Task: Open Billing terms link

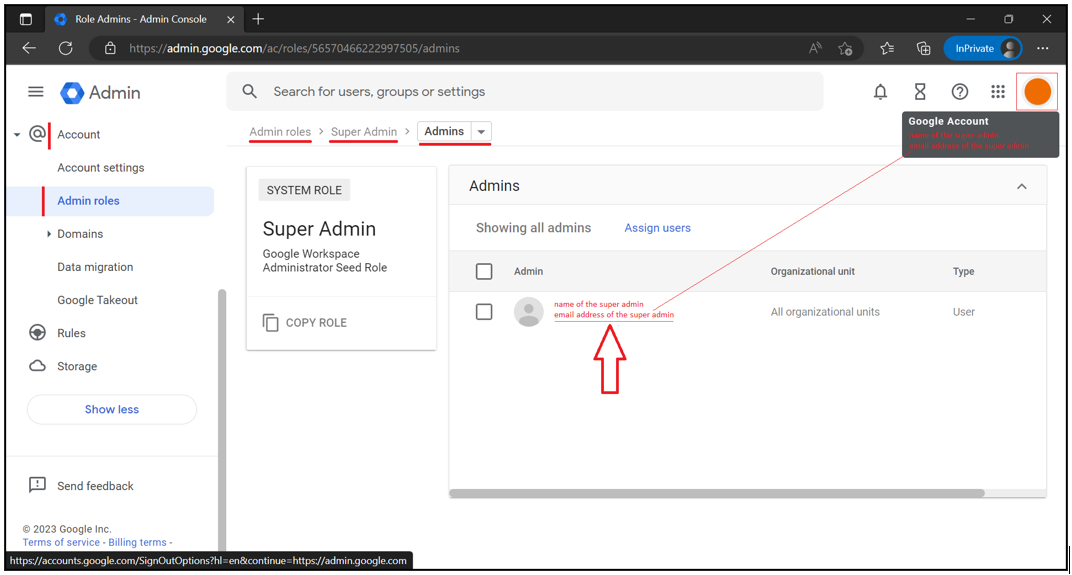Action: point(137,542)
